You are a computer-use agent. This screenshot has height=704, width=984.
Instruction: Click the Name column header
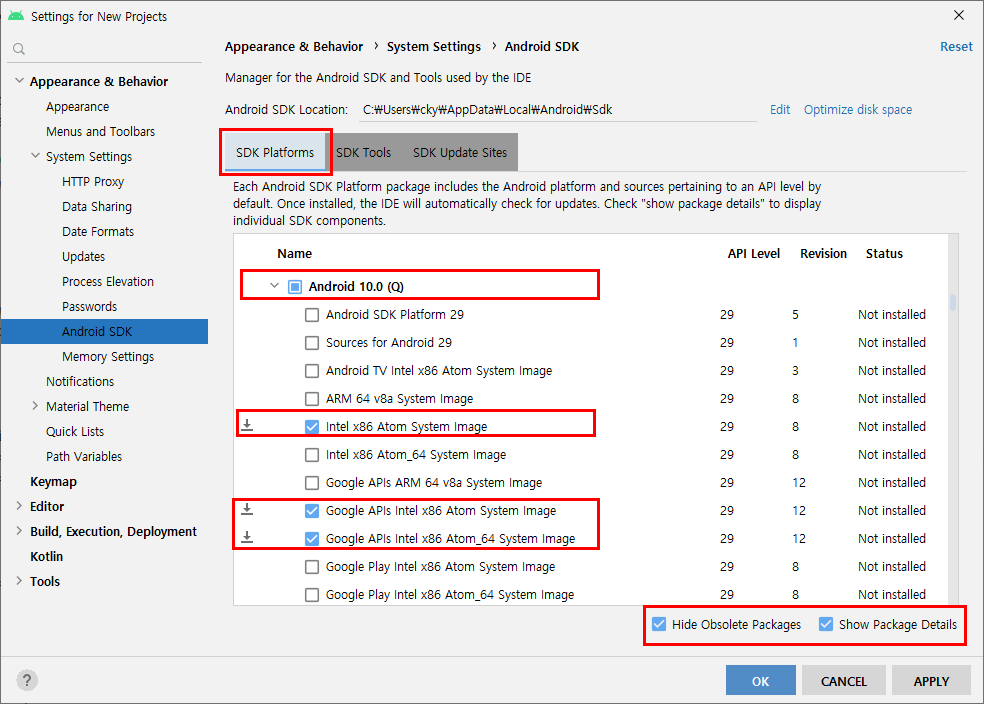tap(294, 253)
